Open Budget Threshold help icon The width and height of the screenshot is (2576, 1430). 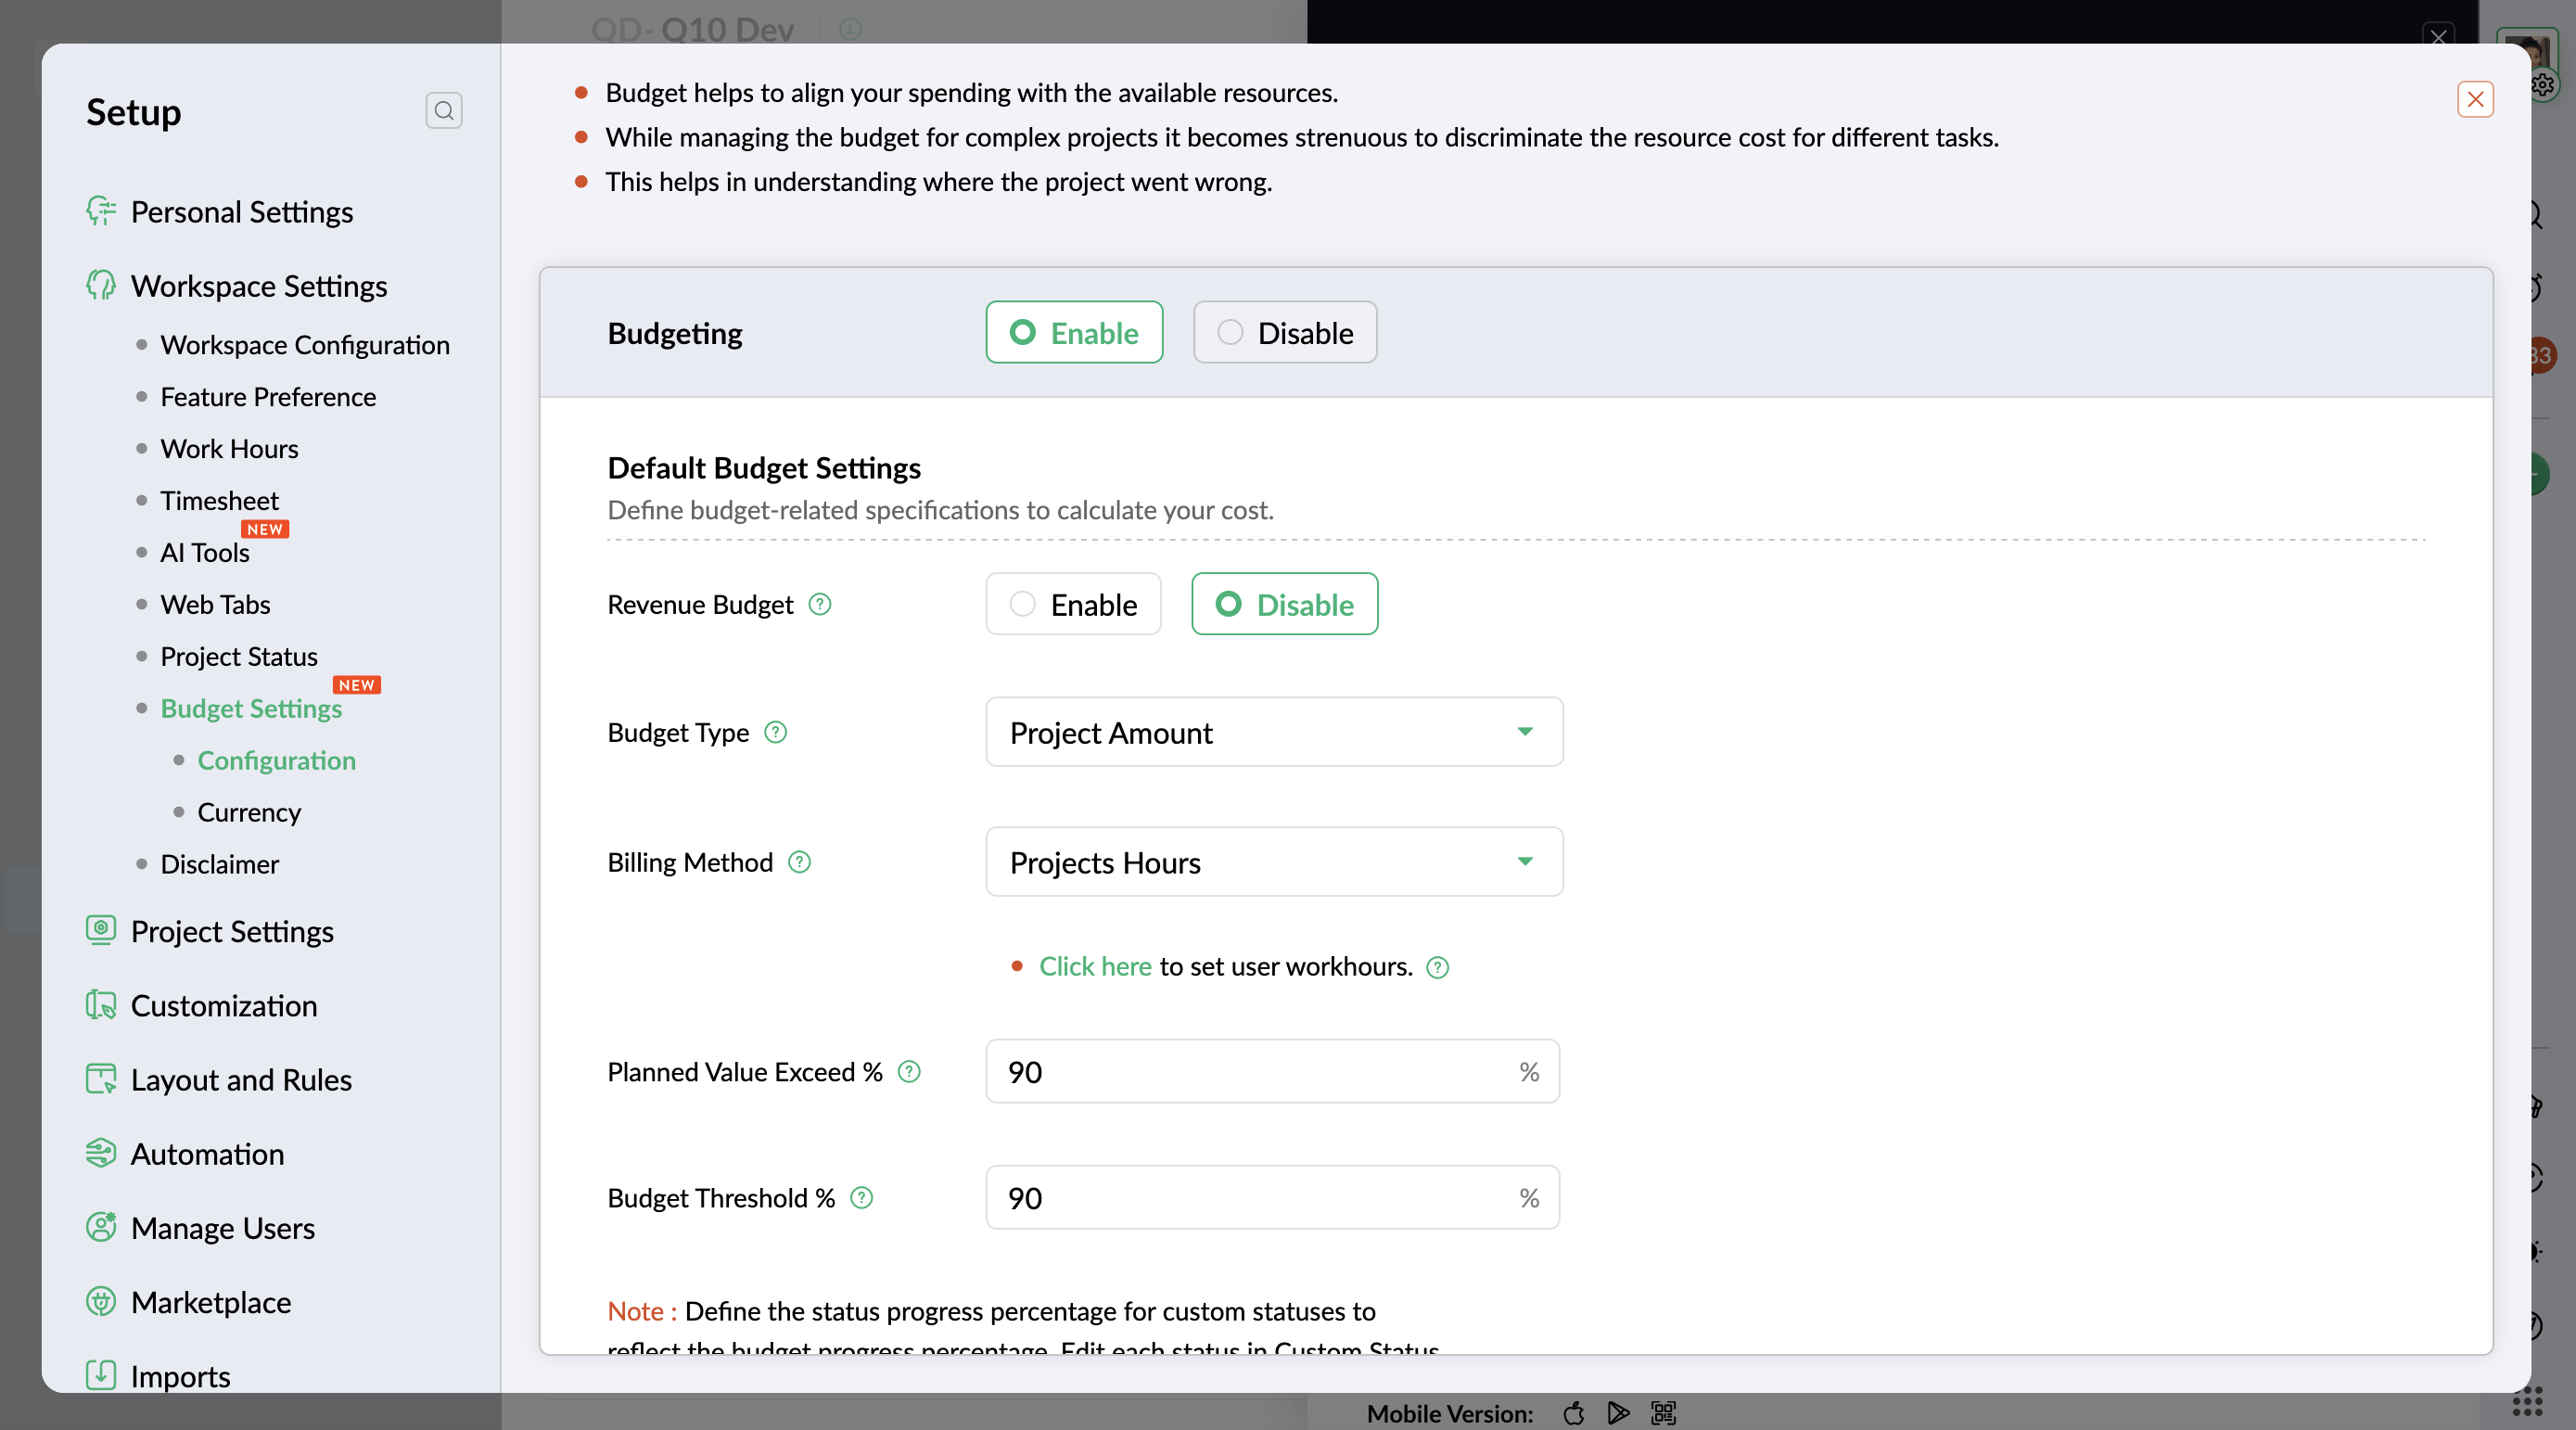tap(862, 1197)
